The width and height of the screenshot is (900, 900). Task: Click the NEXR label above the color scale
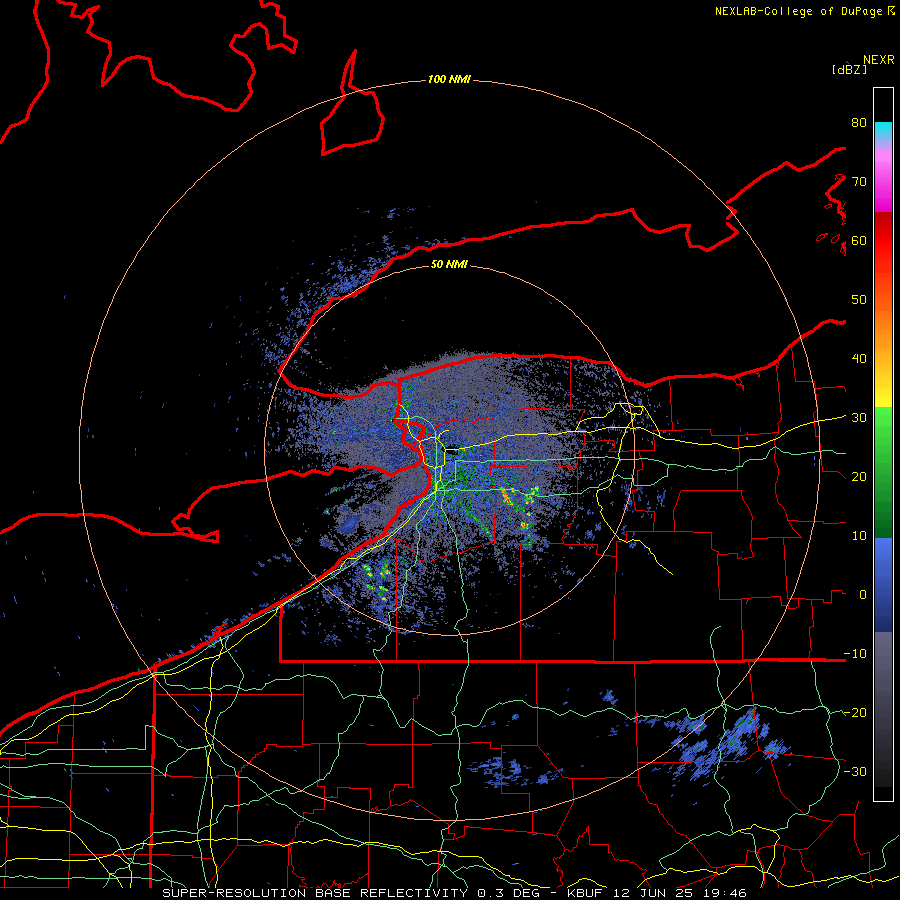pos(879,60)
